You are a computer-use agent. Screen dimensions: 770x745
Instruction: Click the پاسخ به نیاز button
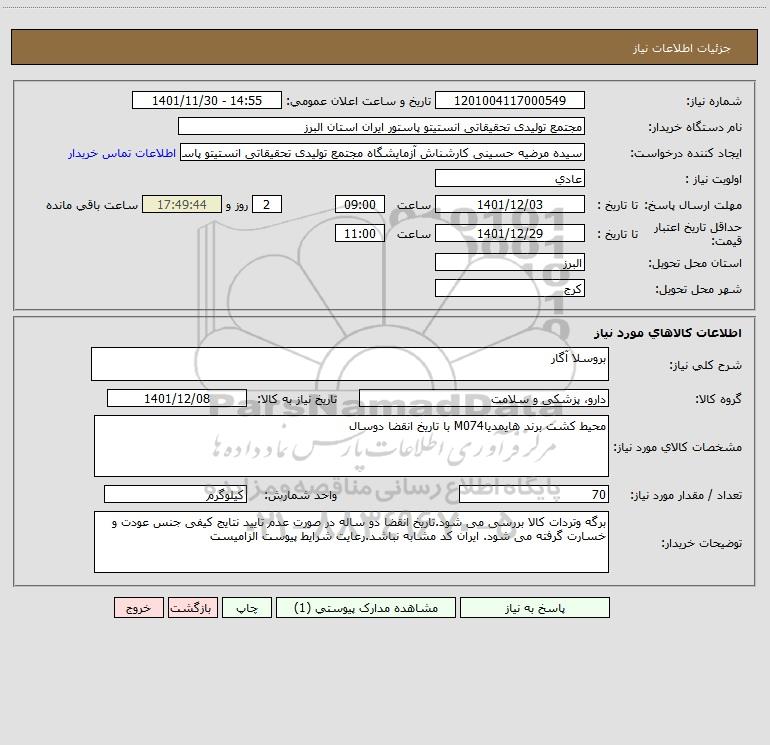coord(535,607)
